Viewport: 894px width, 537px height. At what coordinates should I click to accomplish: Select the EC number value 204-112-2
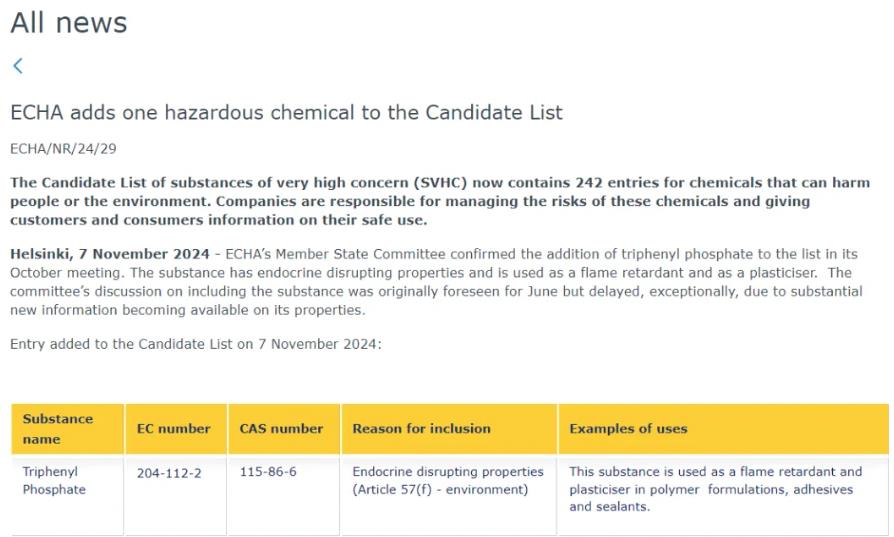click(169, 473)
